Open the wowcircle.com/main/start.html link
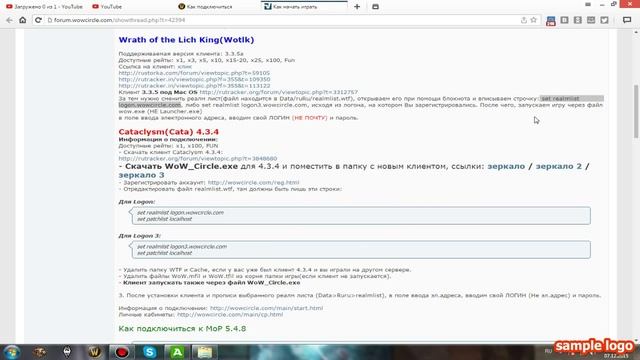Image resolution: width=640 pixels, height=360 pixels. 266,308
